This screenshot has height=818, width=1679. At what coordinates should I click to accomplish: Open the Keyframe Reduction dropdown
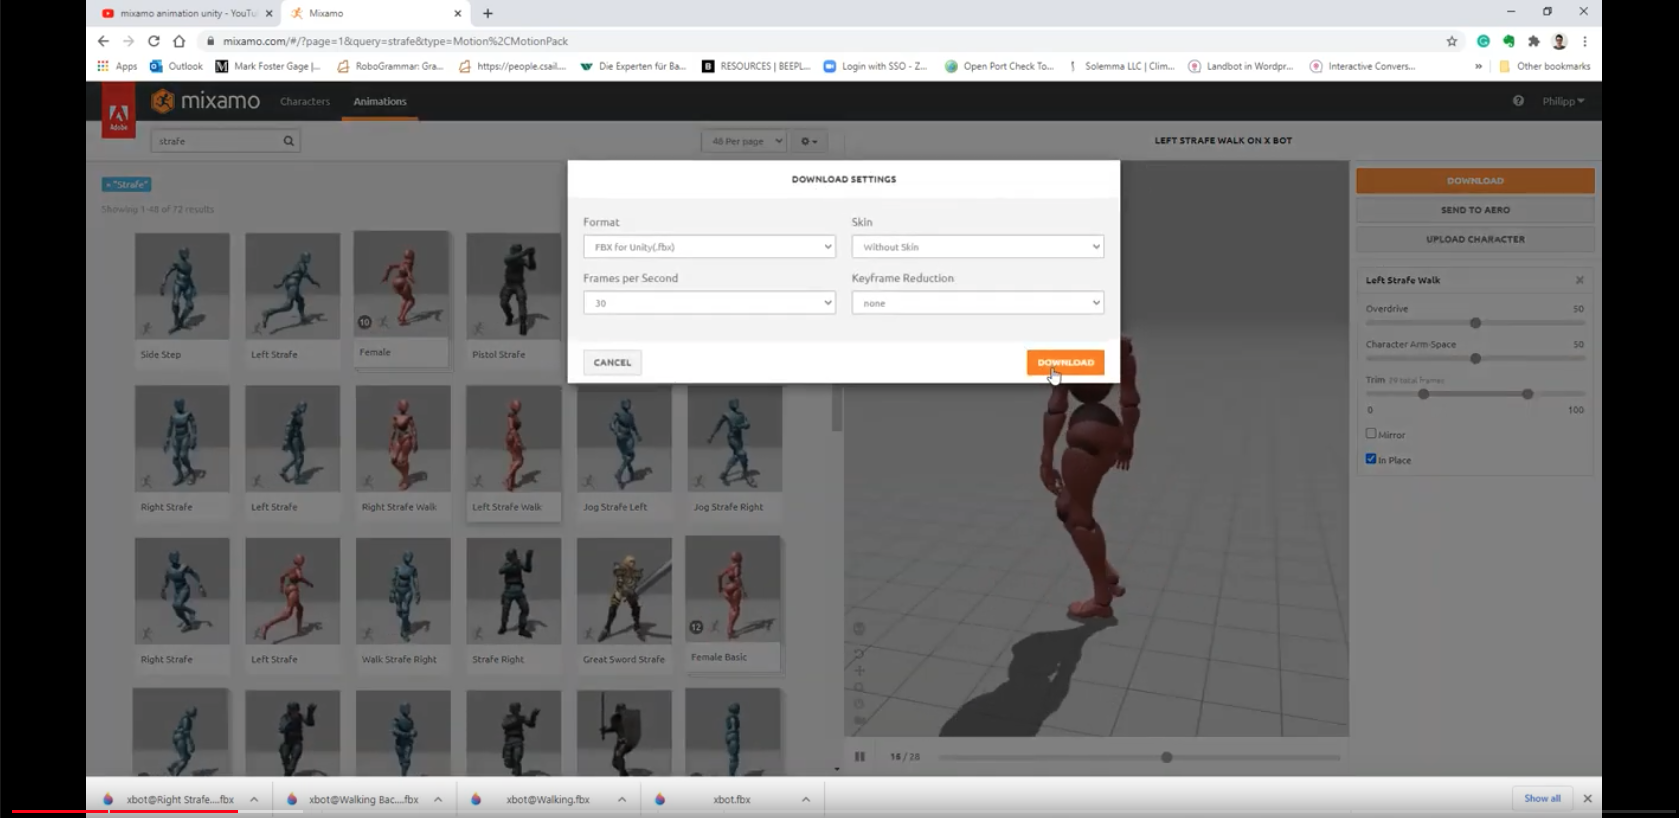point(977,303)
